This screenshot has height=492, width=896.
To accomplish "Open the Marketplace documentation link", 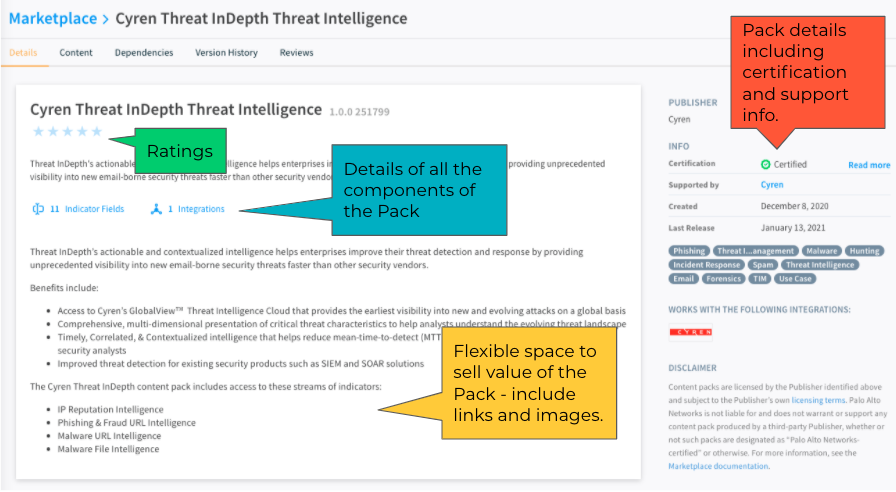I will (x=718, y=466).
